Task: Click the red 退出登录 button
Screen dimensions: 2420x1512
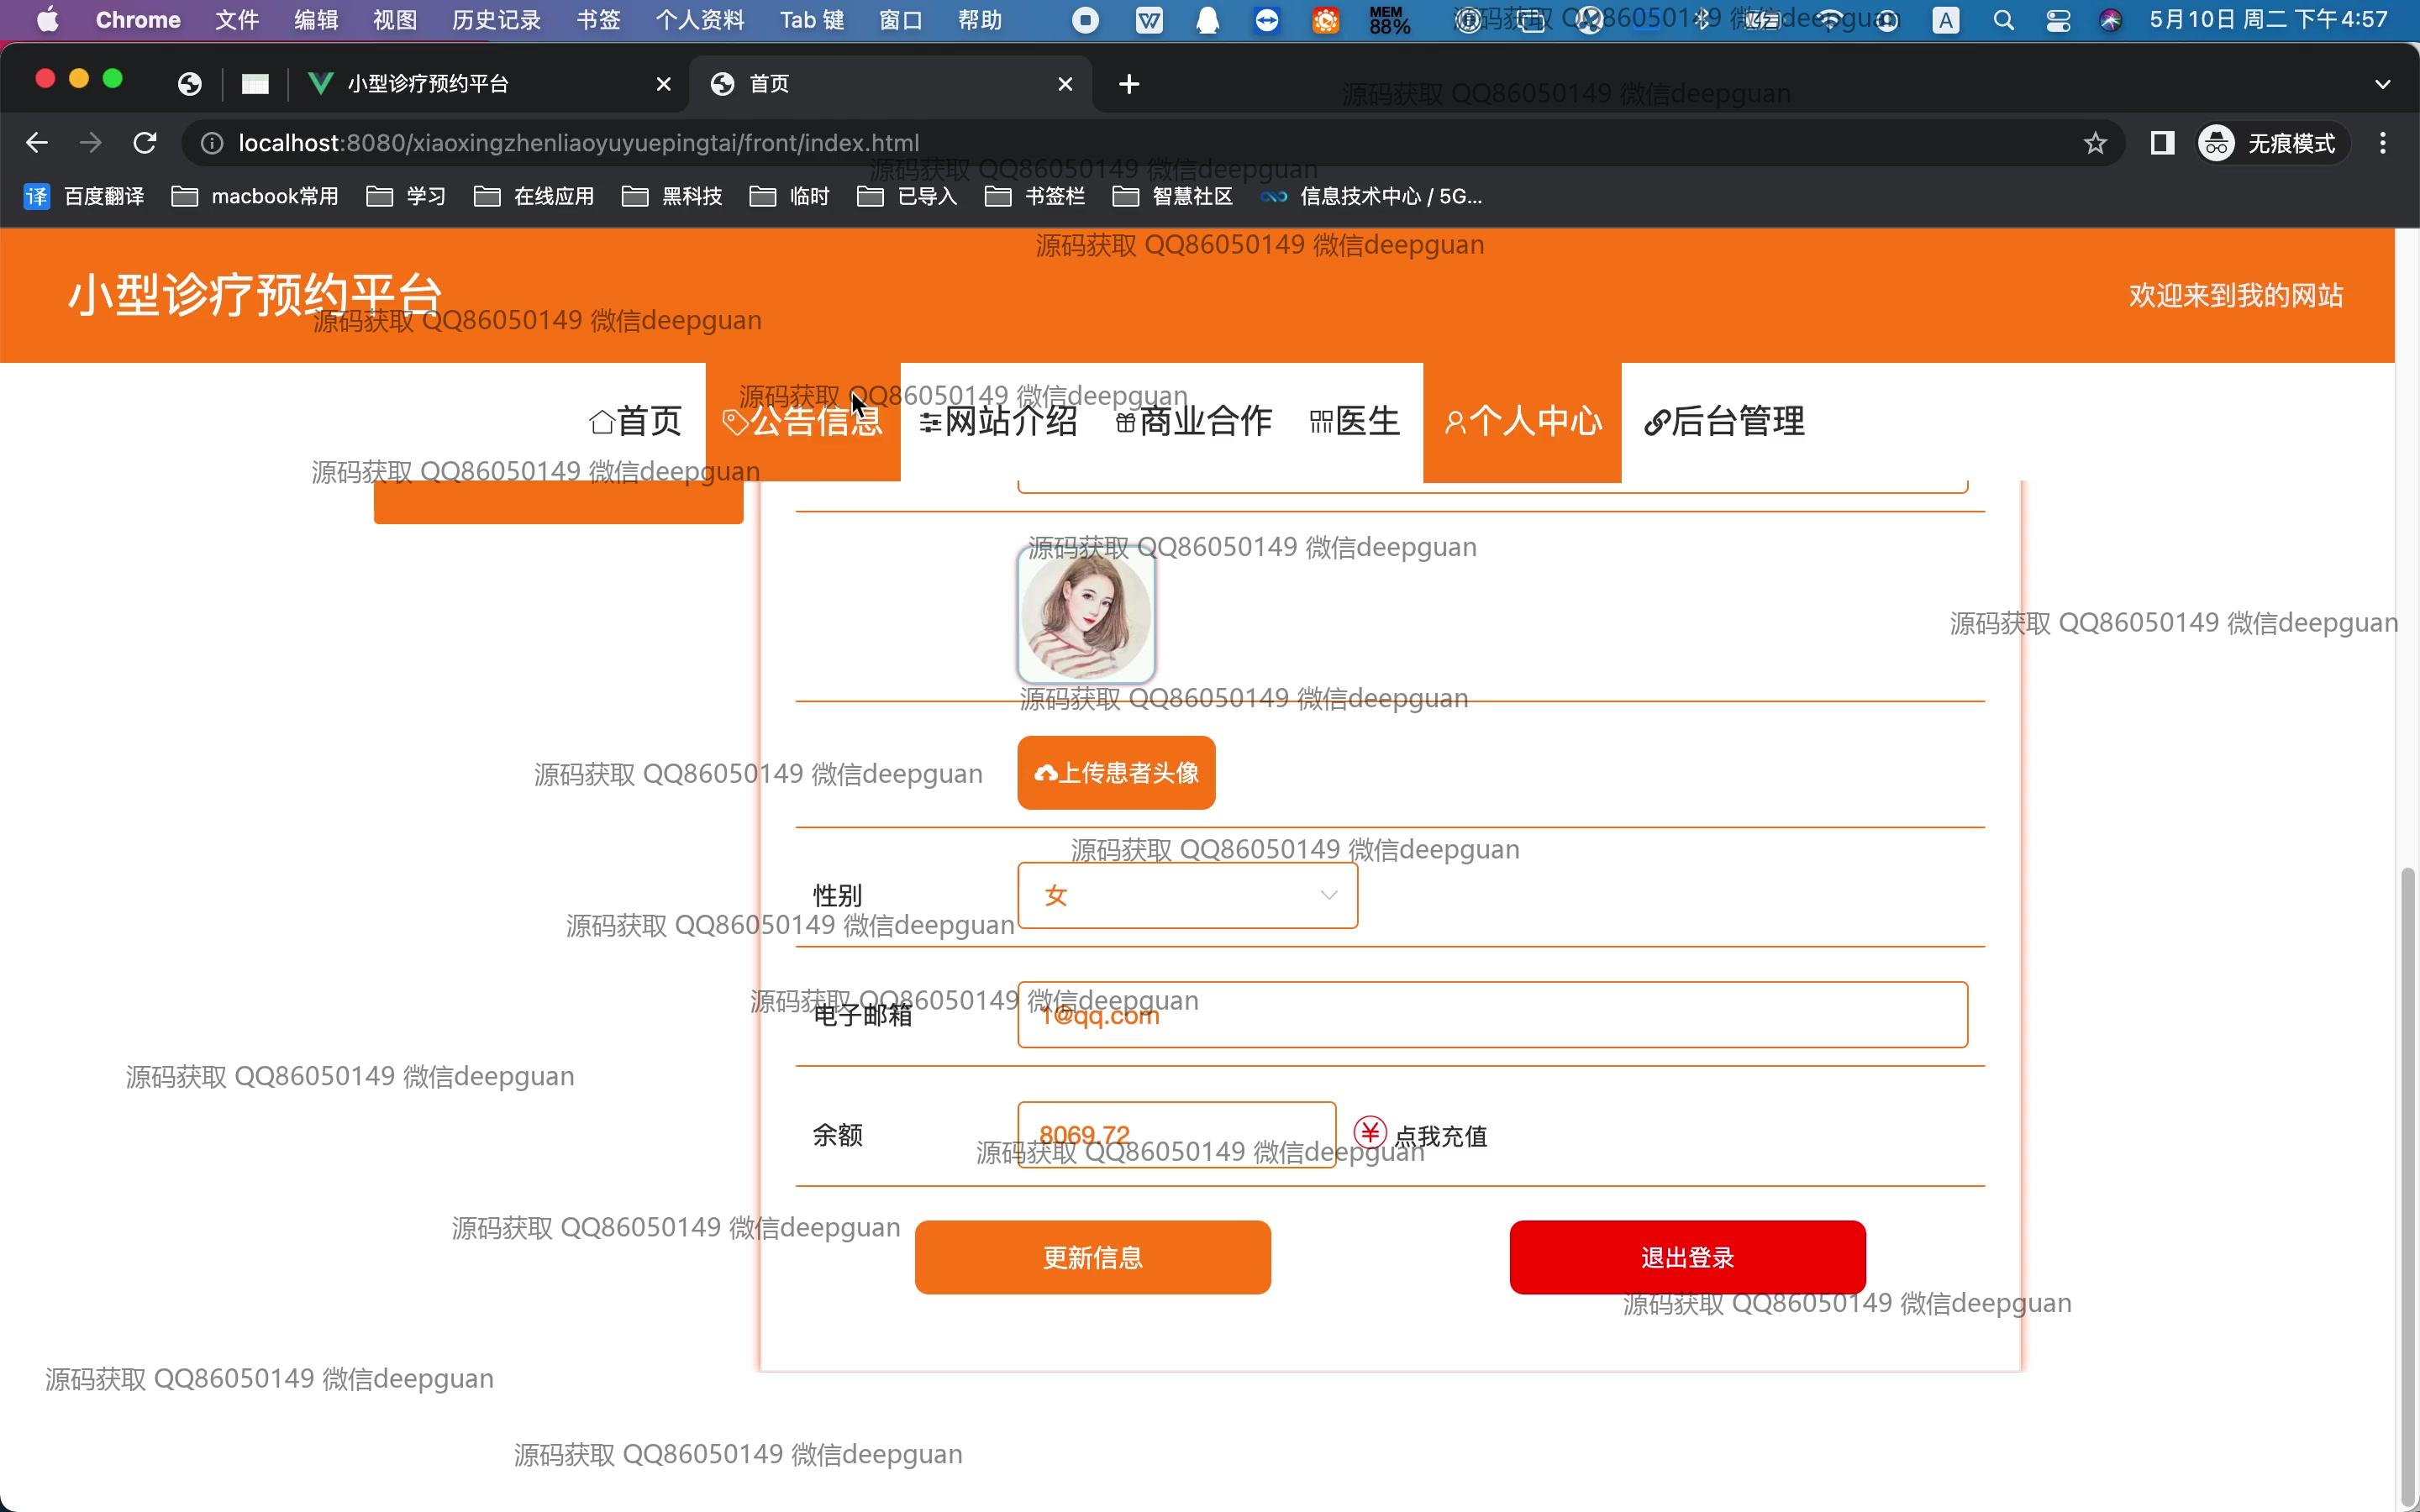Action: (x=1687, y=1257)
